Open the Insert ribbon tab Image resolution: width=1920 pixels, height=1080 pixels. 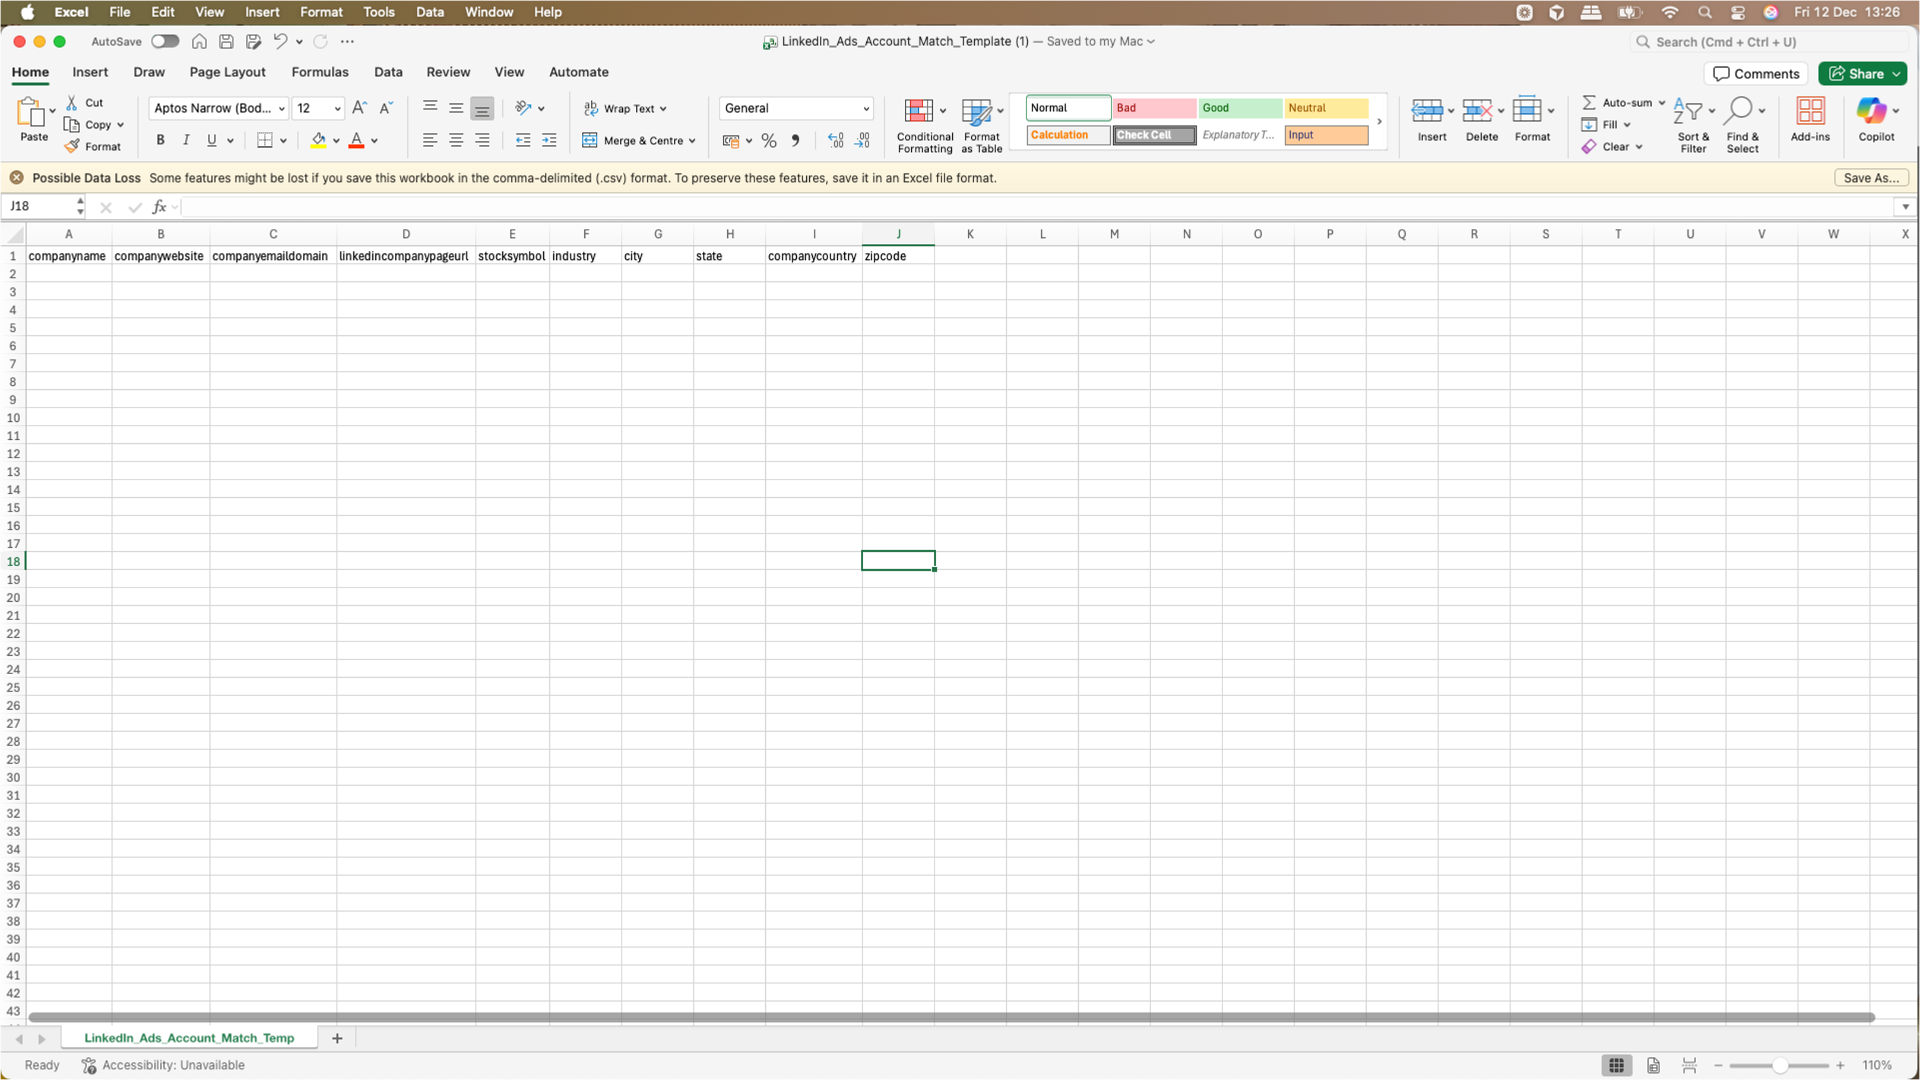[90, 72]
